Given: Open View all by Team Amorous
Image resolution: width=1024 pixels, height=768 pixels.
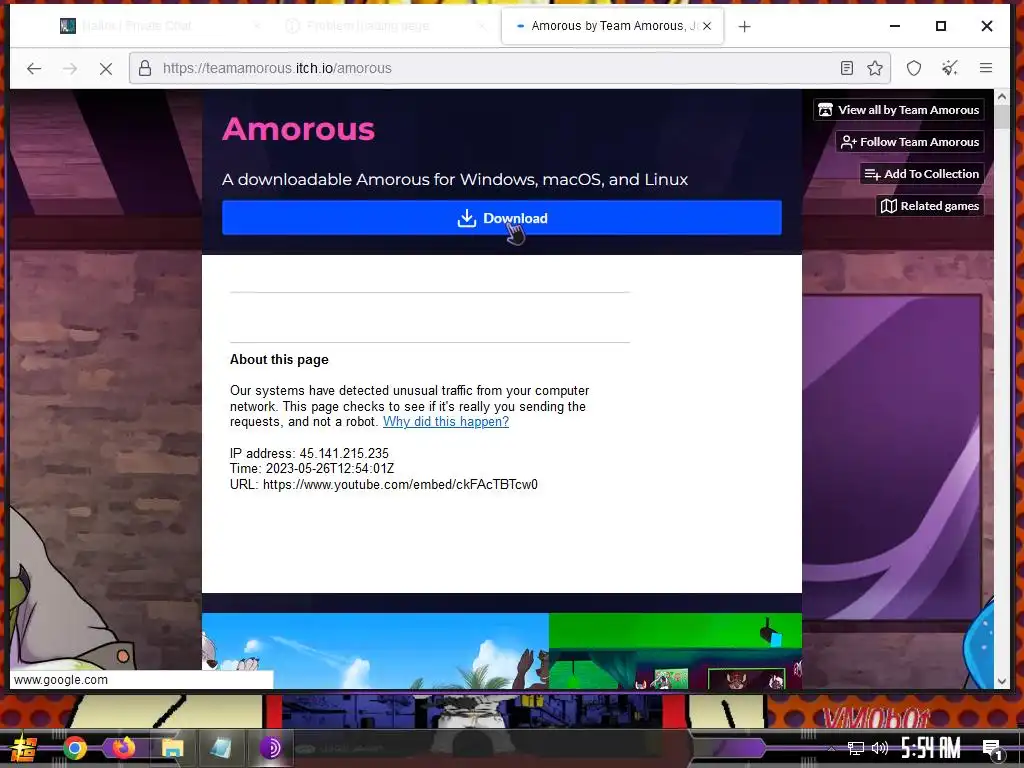Looking at the screenshot, I should click(899, 110).
